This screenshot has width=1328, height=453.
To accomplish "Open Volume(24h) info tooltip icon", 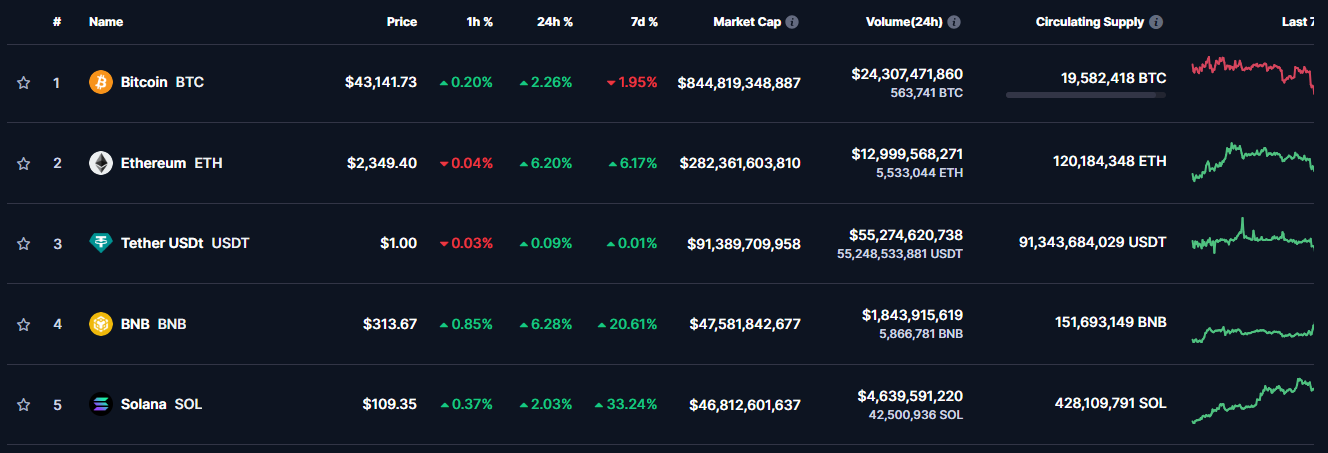I will [954, 22].
